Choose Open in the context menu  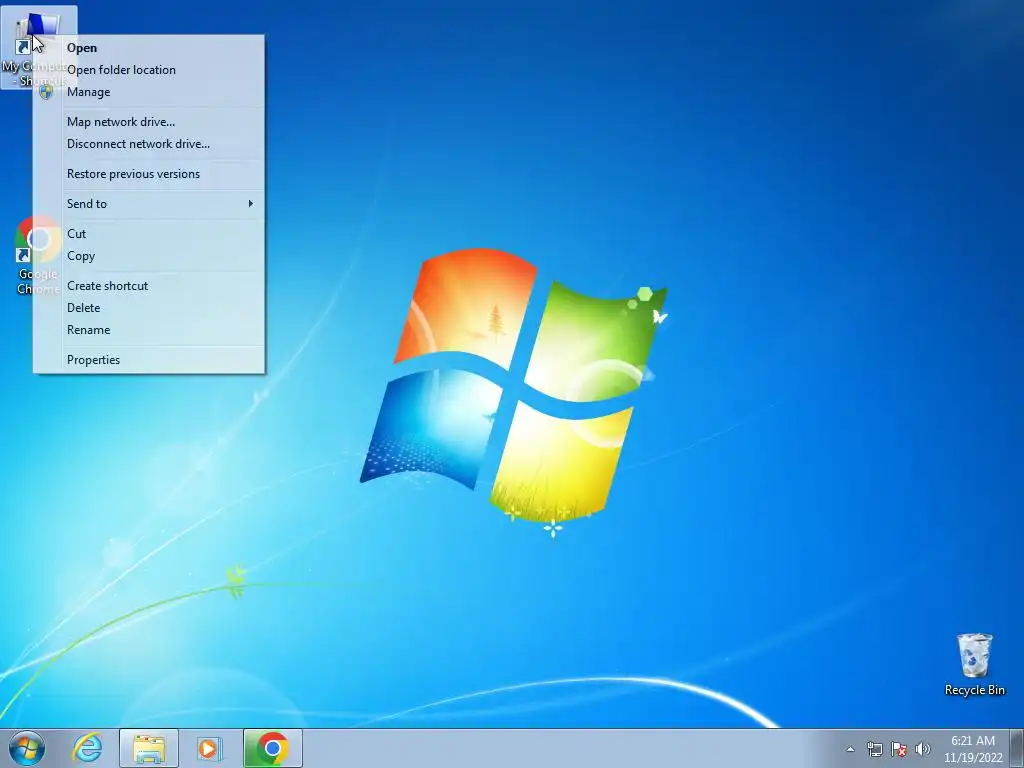click(149, 48)
